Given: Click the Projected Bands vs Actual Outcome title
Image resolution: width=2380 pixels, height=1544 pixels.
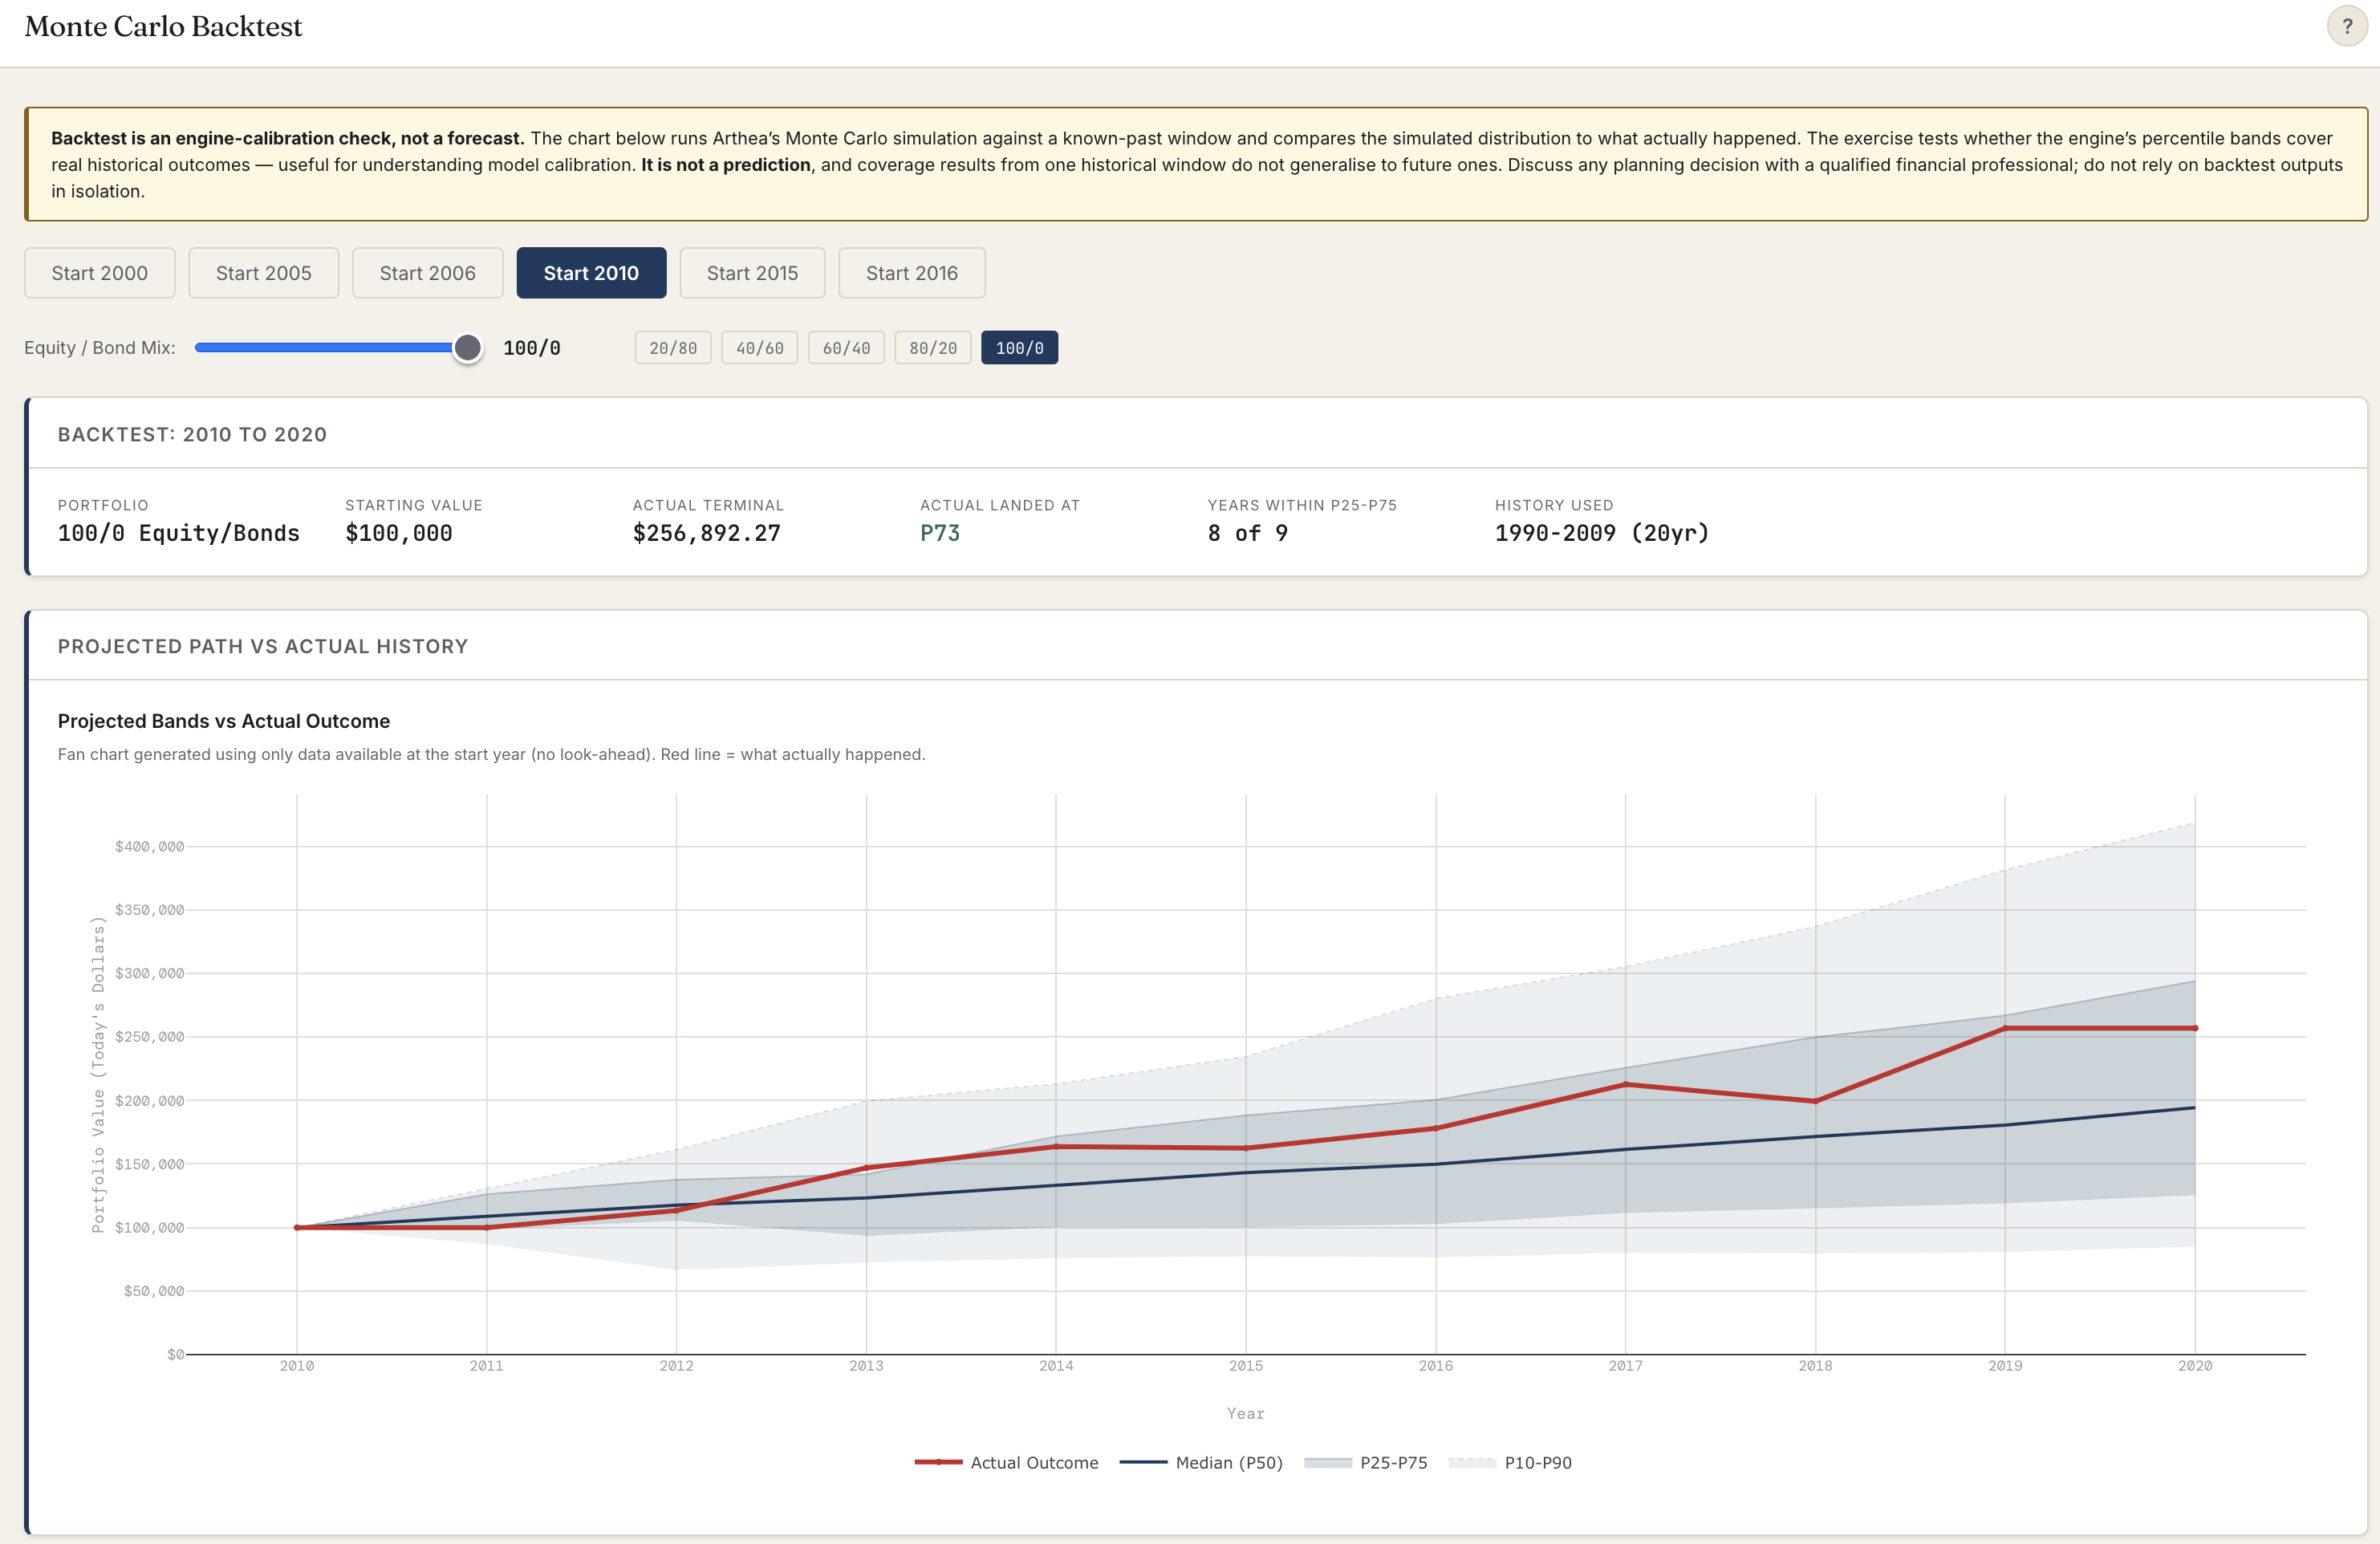Looking at the screenshot, I should 224,721.
